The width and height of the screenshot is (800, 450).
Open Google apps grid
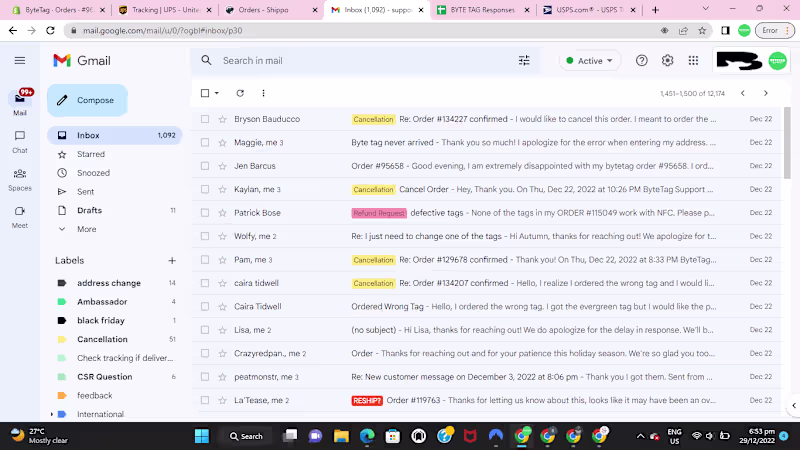(693, 61)
